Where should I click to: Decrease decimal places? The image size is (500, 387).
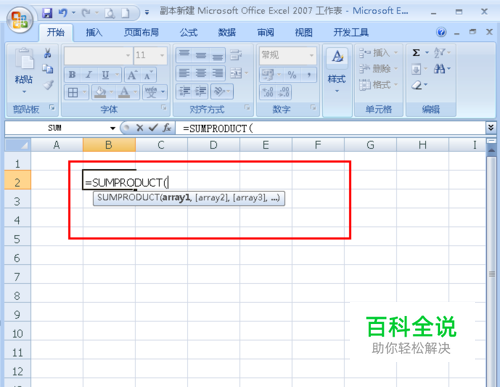pyautogui.click(x=284, y=92)
